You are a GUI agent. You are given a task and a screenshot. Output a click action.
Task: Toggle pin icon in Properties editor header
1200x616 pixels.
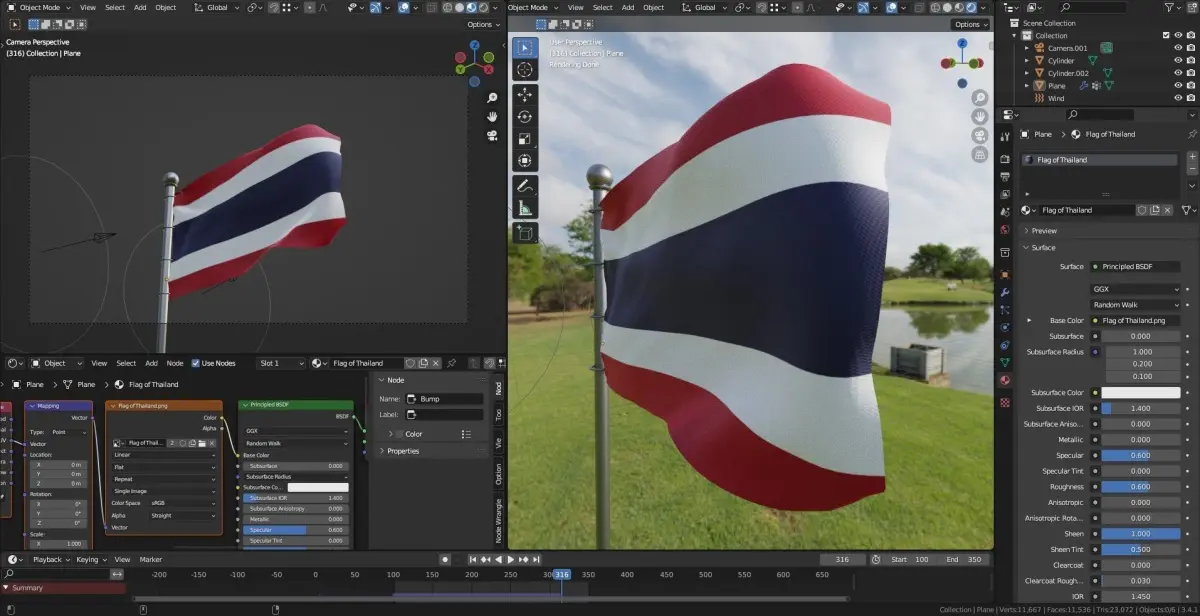[1191, 134]
